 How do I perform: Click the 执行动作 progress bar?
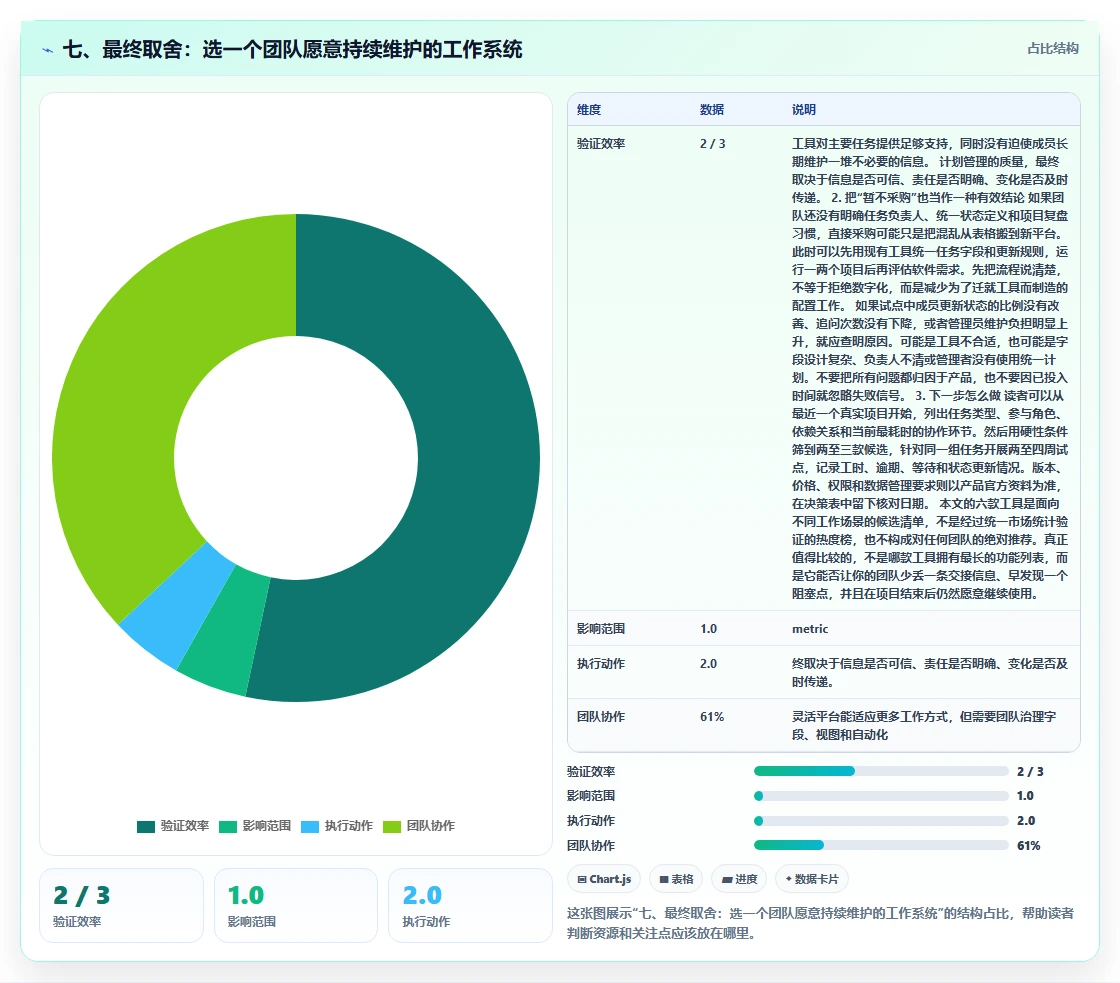(x=881, y=821)
